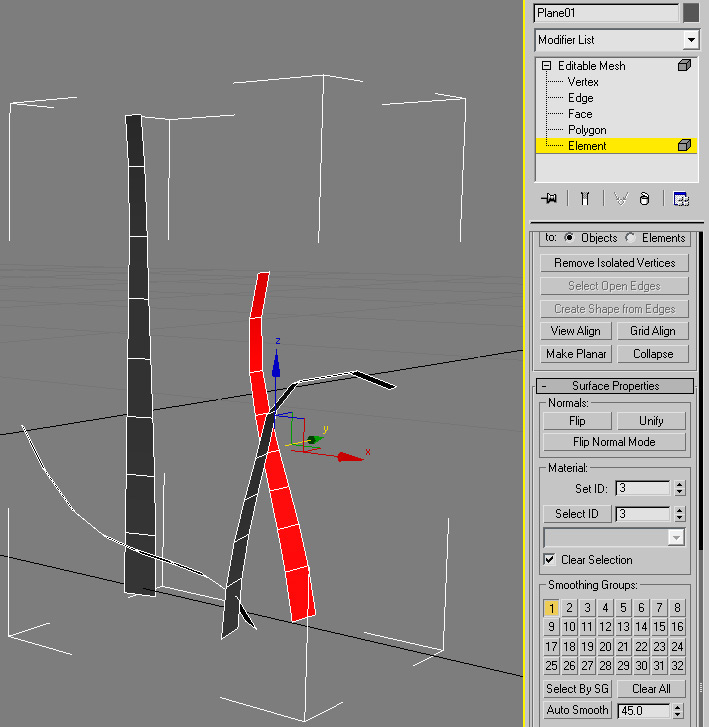Click the tall dark mesh strip

tap(138, 371)
